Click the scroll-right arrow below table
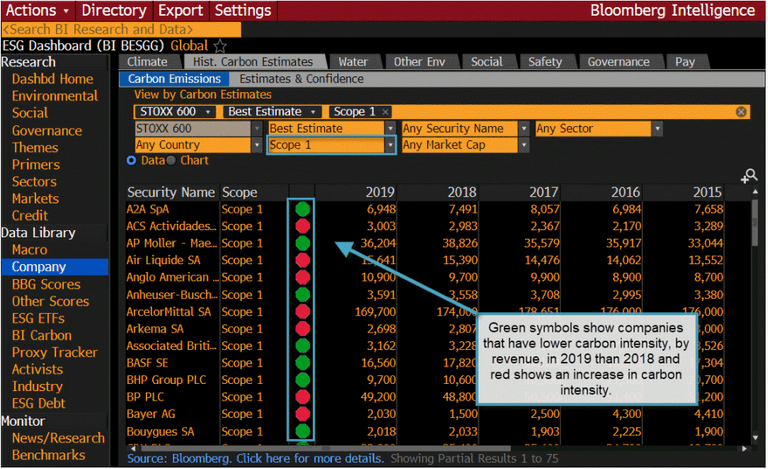Viewport: 768px width, 469px height. click(x=744, y=448)
